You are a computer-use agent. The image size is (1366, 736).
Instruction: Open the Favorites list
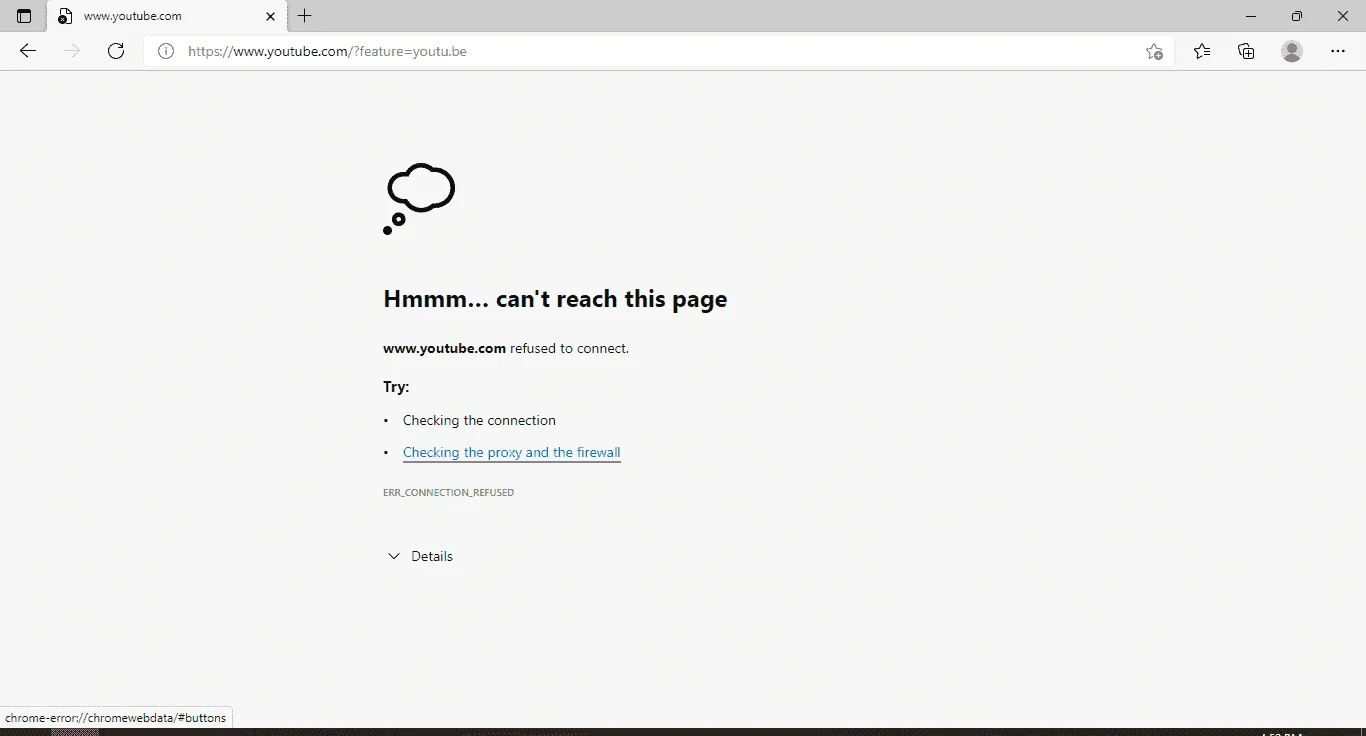[x=1202, y=51]
